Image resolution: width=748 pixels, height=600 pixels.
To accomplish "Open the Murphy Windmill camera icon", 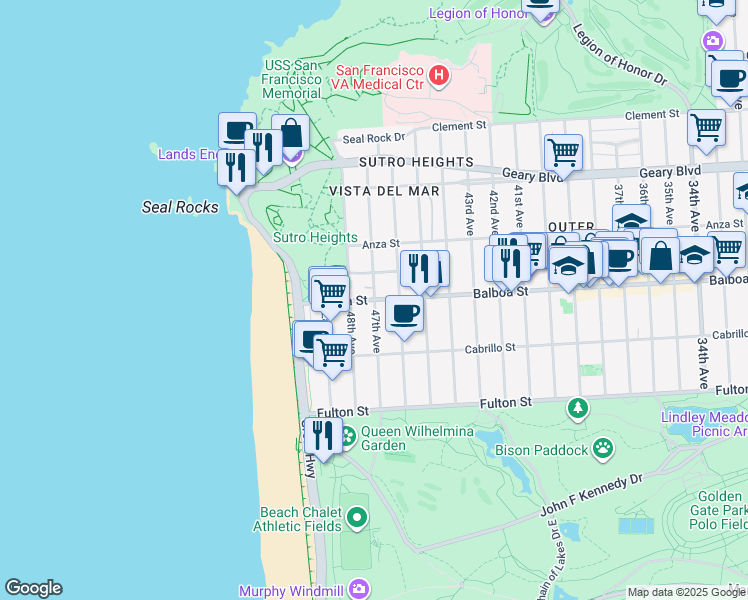I will (x=361, y=590).
